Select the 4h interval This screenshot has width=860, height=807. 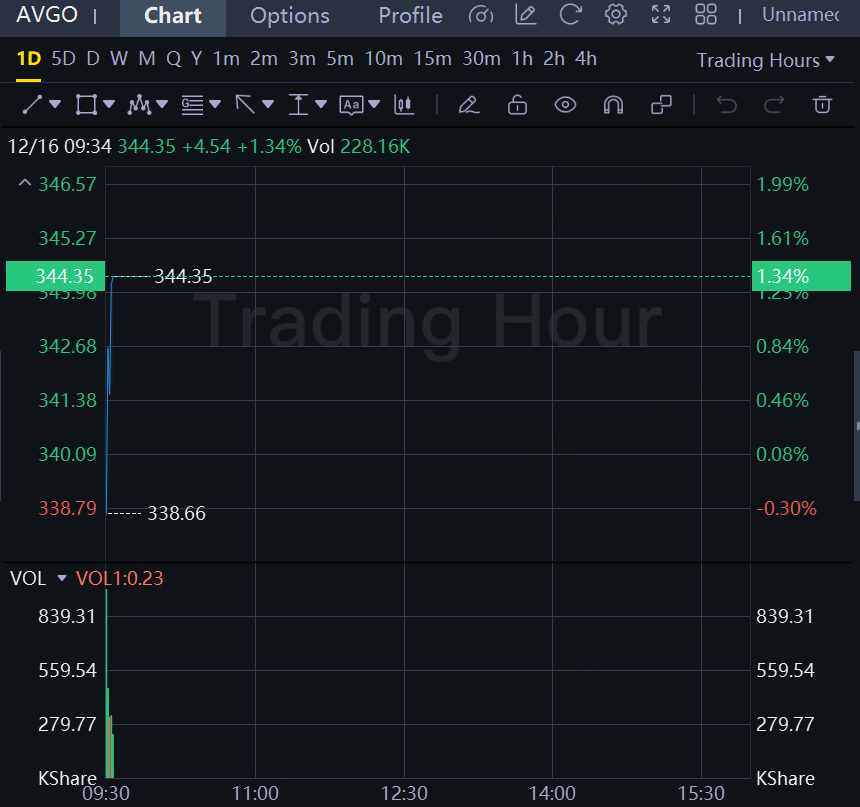(585, 58)
